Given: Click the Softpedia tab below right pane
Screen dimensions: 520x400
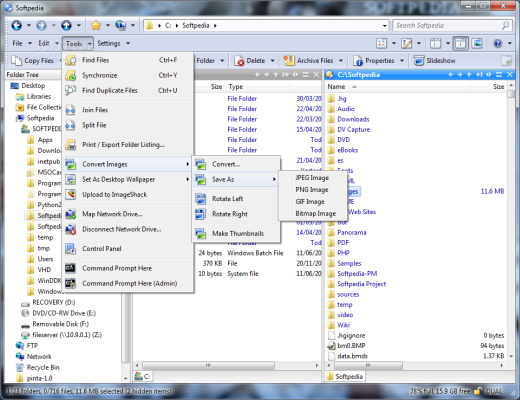Looking at the screenshot, I should 345,377.
